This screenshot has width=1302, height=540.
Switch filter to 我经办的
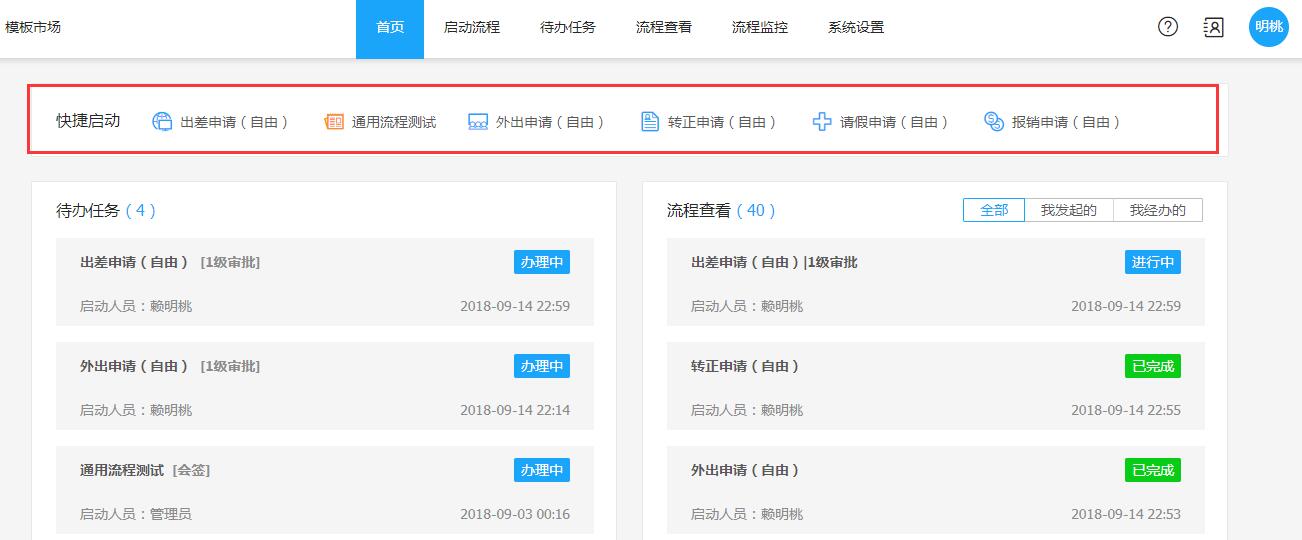pyautogui.click(x=1157, y=210)
